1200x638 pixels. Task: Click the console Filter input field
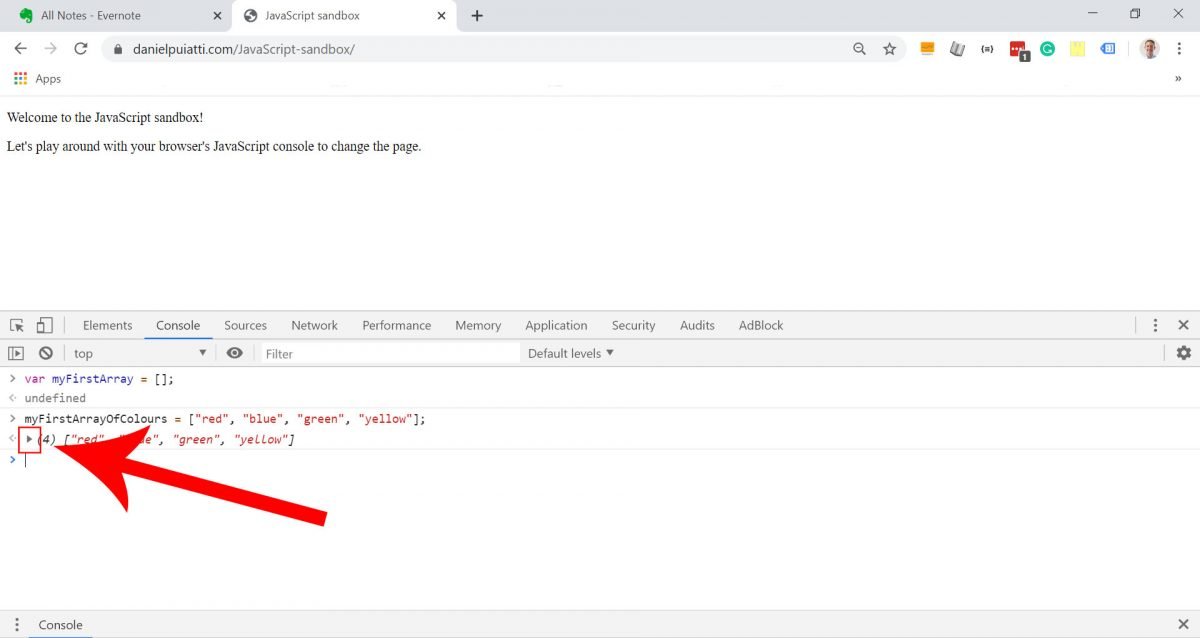tap(390, 353)
